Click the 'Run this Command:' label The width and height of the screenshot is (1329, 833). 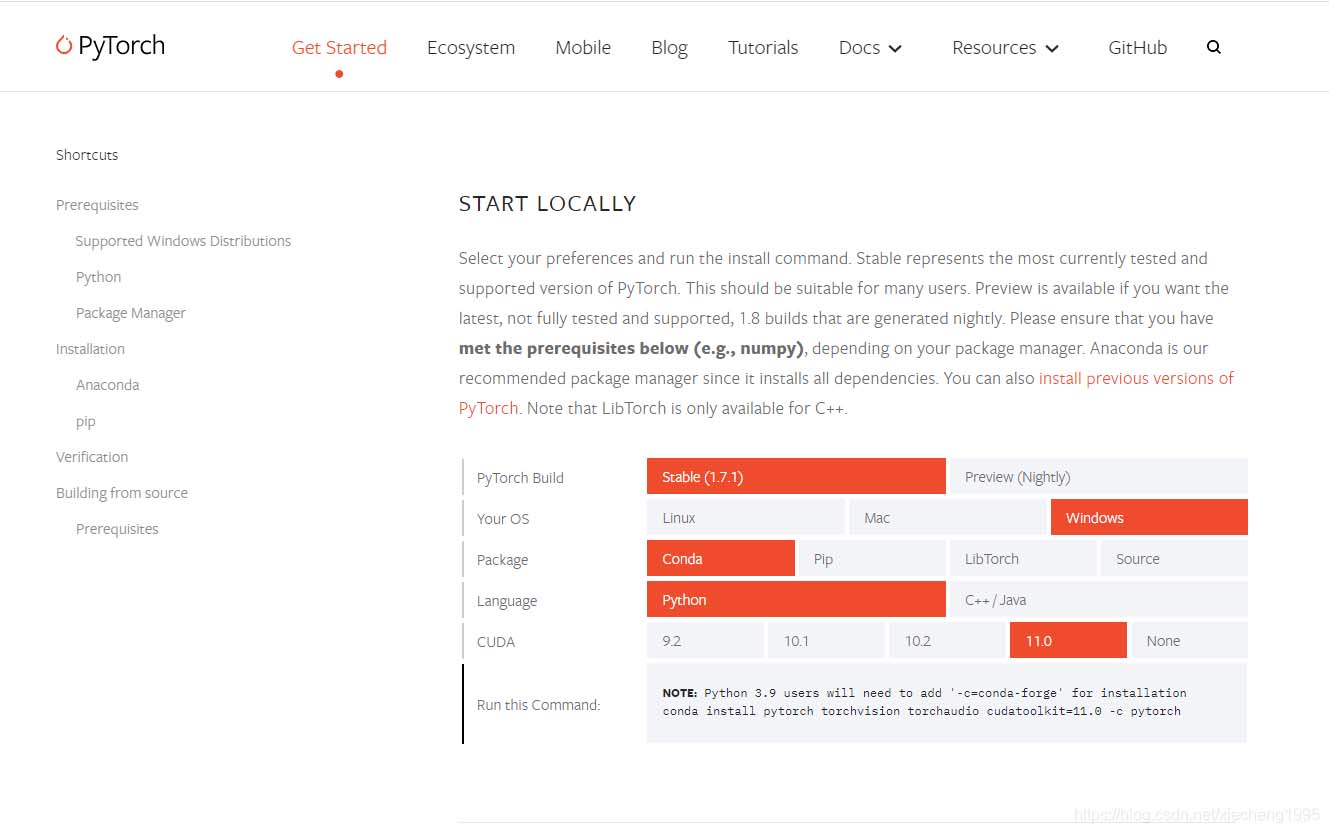click(x=538, y=704)
